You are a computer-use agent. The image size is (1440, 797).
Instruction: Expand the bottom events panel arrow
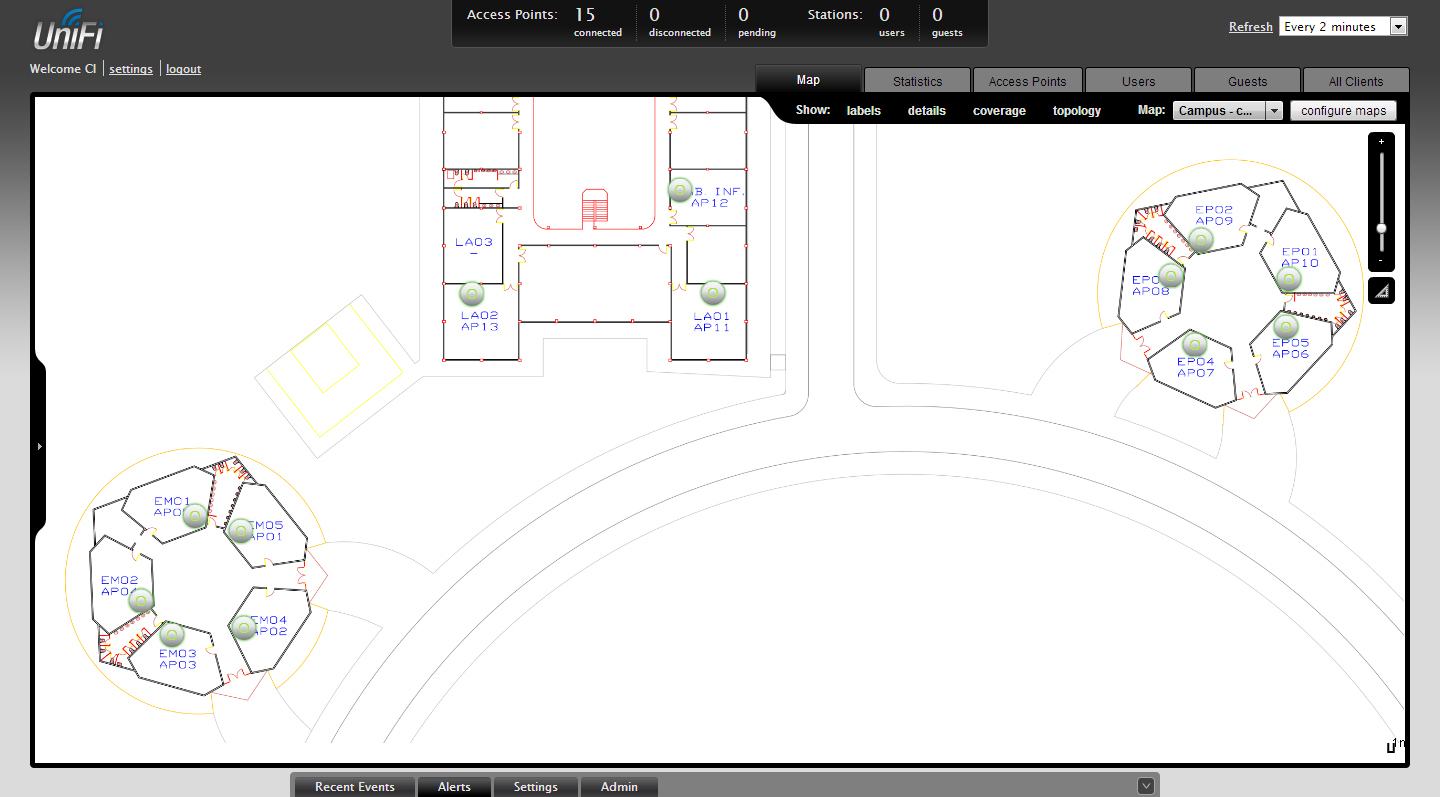(1147, 786)
